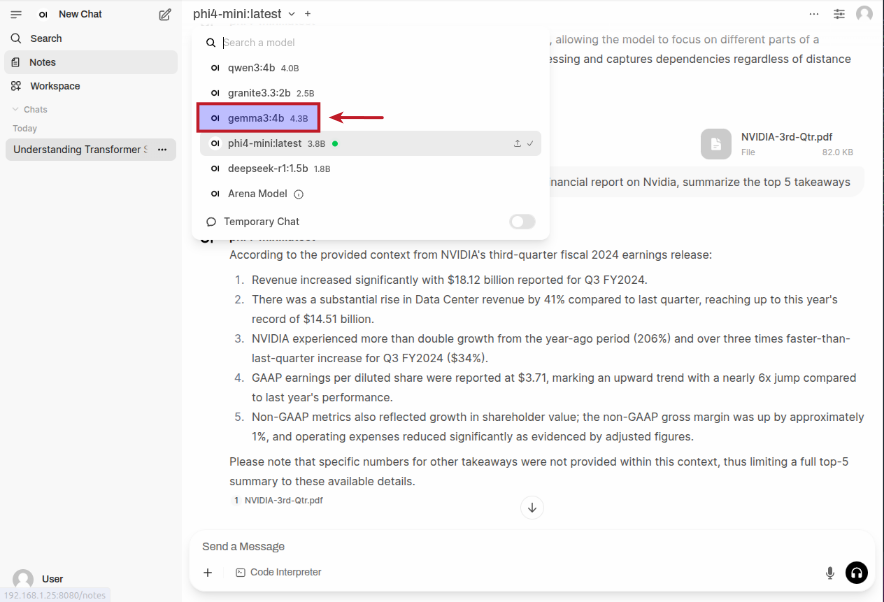Click the microphone dictation icon
Viewport: 884px width, 602px height.
point(829,573)
